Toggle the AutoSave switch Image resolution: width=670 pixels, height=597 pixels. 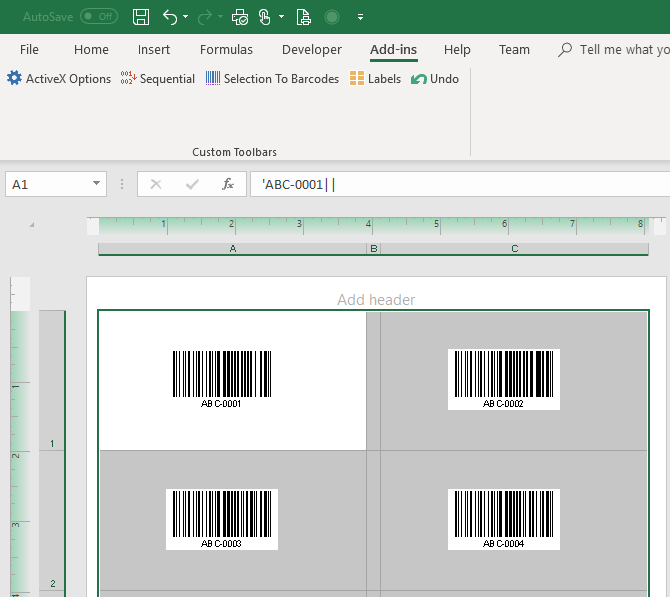point(99,17)
